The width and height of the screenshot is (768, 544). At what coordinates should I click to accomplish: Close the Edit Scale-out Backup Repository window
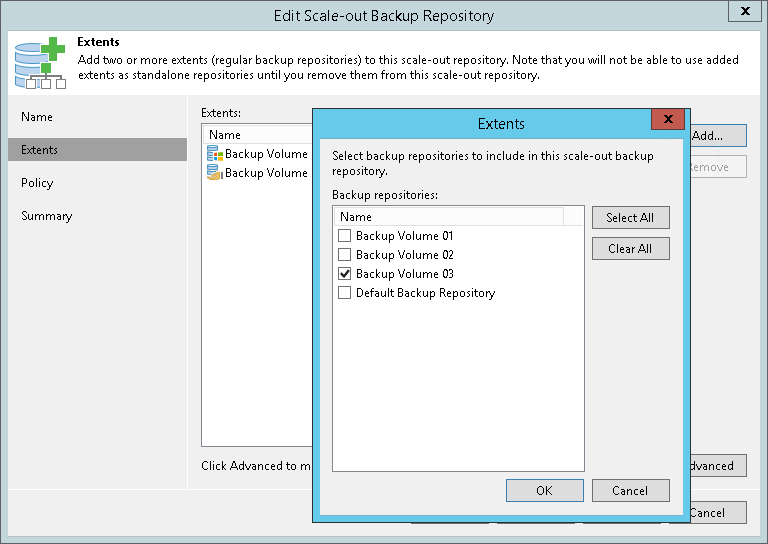[745, 12]
